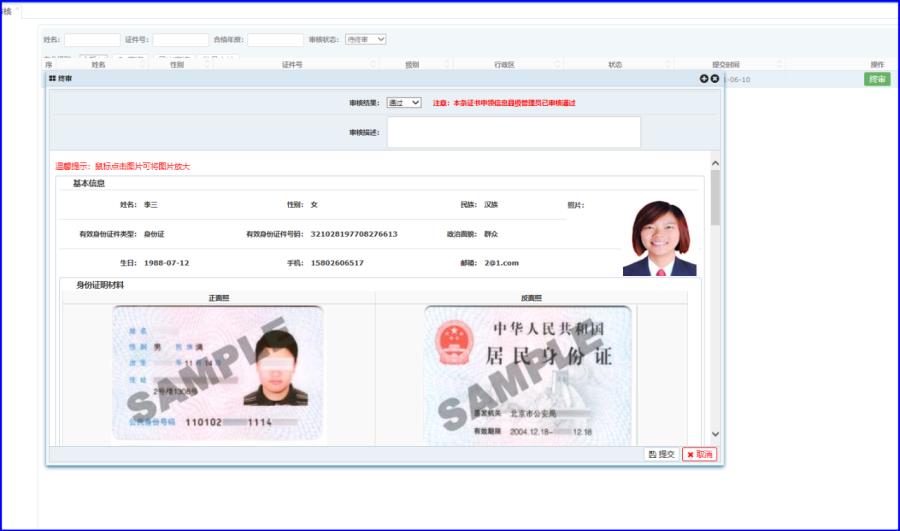Image resolution: width=900 pixels, height=531 pixels.
Task: Click the scroll up arrow in dialog
Action: pos(715,162)
